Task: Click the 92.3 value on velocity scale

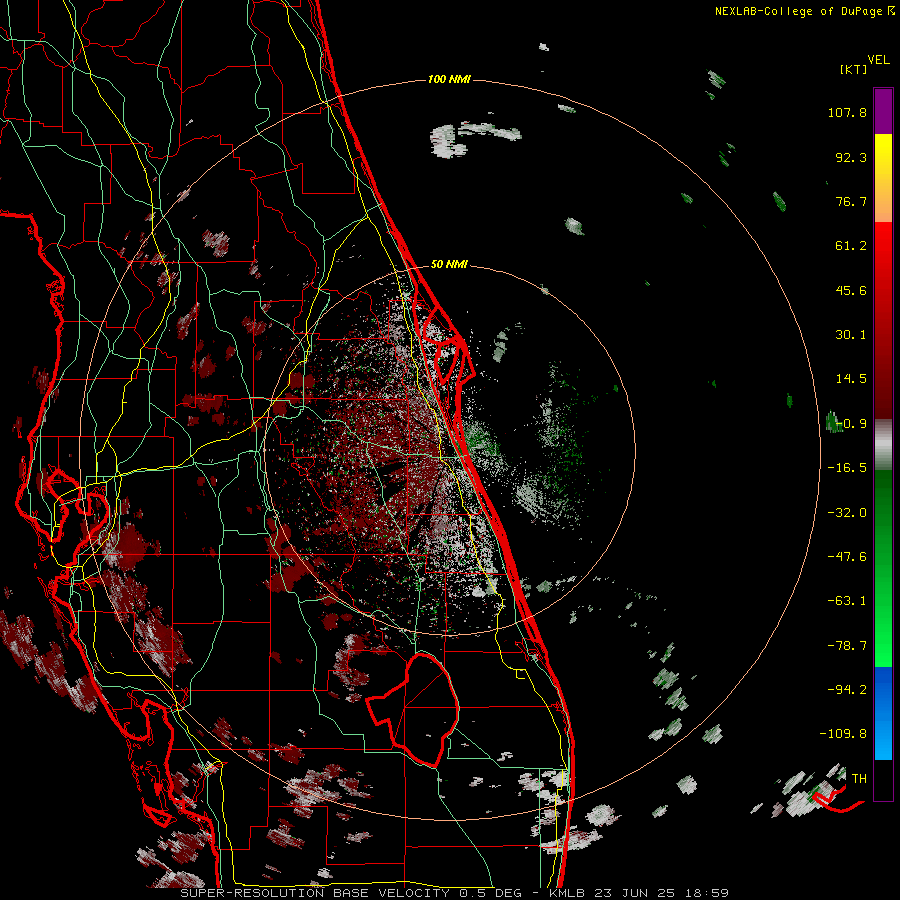Action: click(851, 157)
